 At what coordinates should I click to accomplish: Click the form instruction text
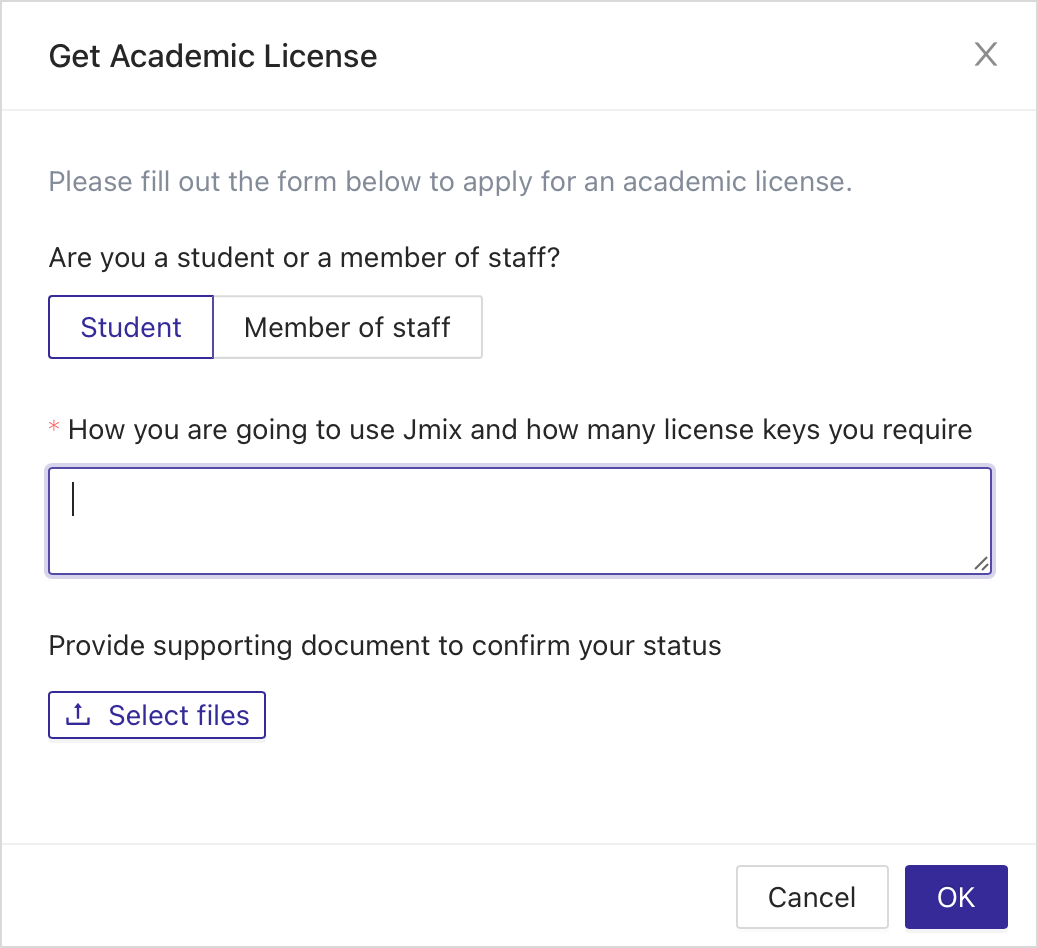pos(450,181)
